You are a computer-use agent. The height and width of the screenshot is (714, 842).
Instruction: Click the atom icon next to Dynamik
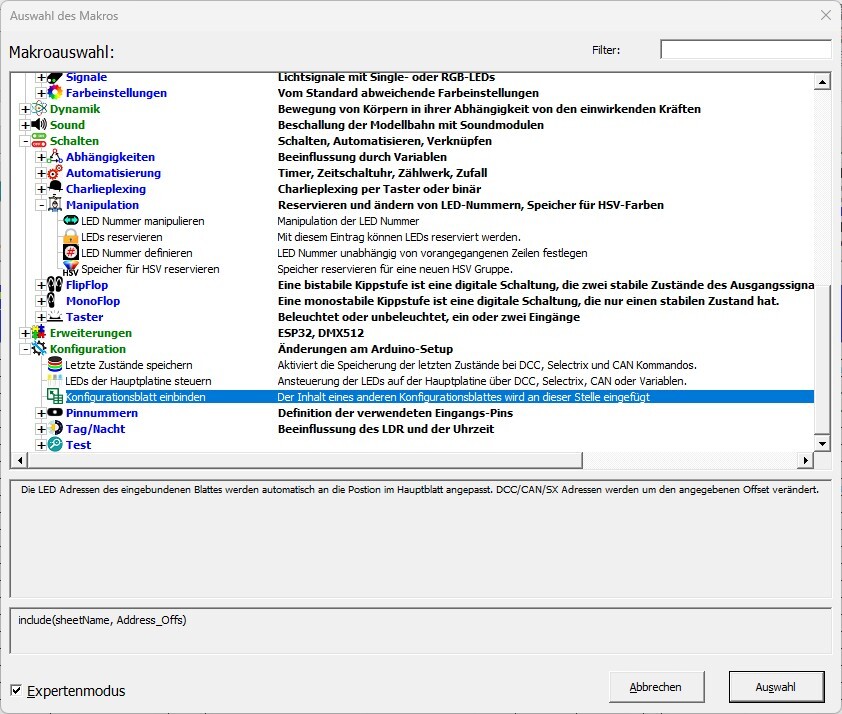[39, 109]
